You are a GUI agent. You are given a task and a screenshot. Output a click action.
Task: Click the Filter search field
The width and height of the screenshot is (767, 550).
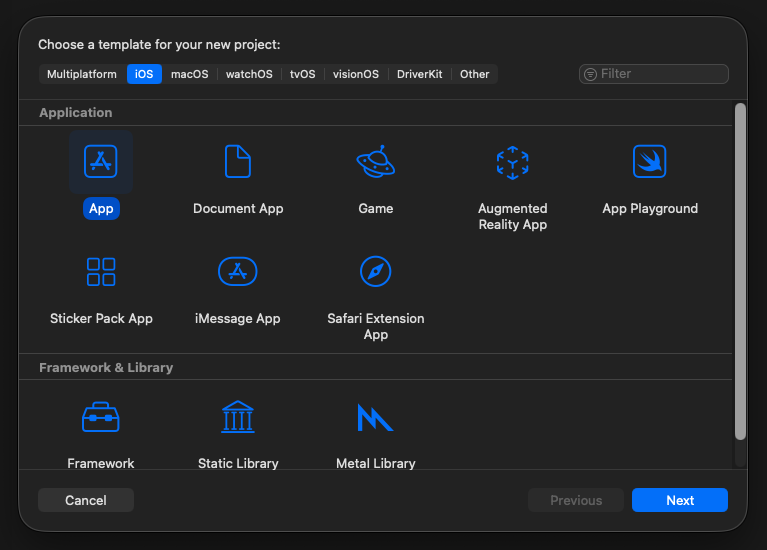click(660, 74)
